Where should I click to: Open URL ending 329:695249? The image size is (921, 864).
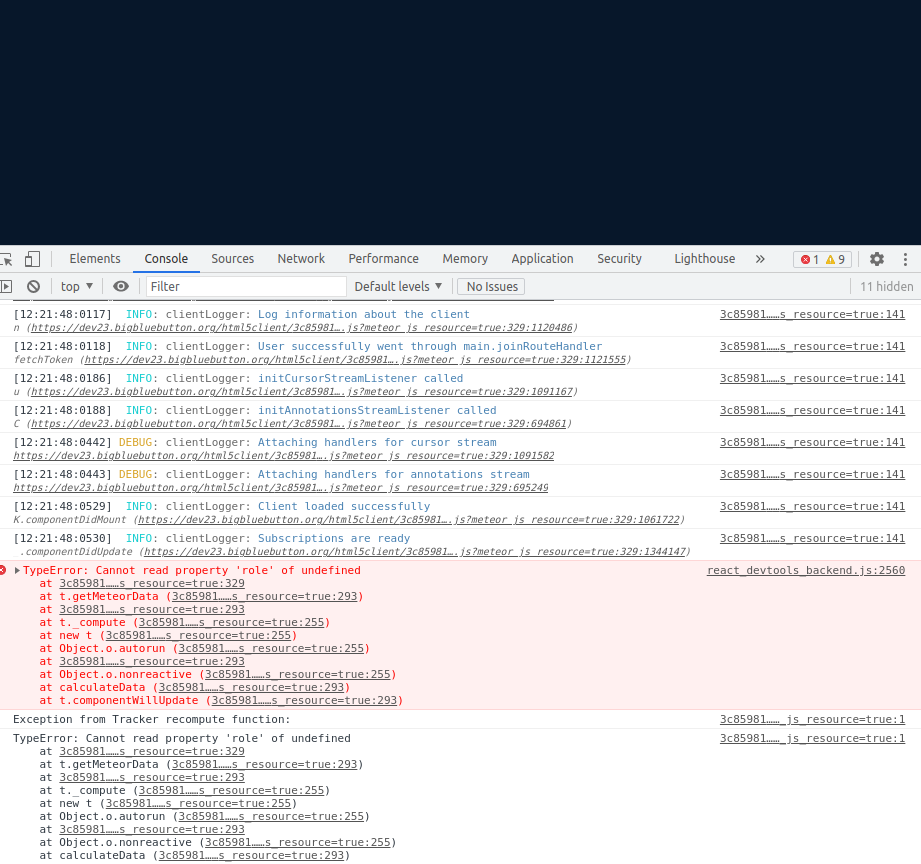[281, 488]
